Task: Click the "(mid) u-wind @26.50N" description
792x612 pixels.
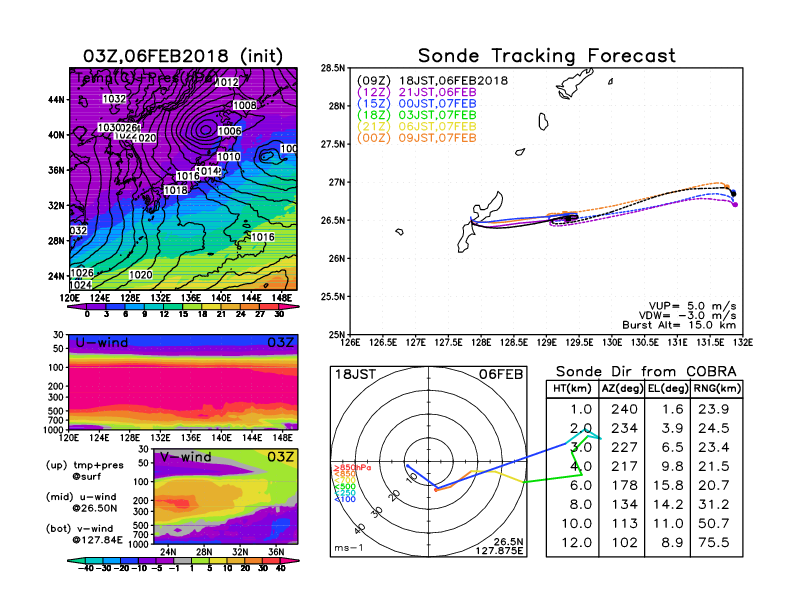Action: pyautogui.click(x=81, y=502)
